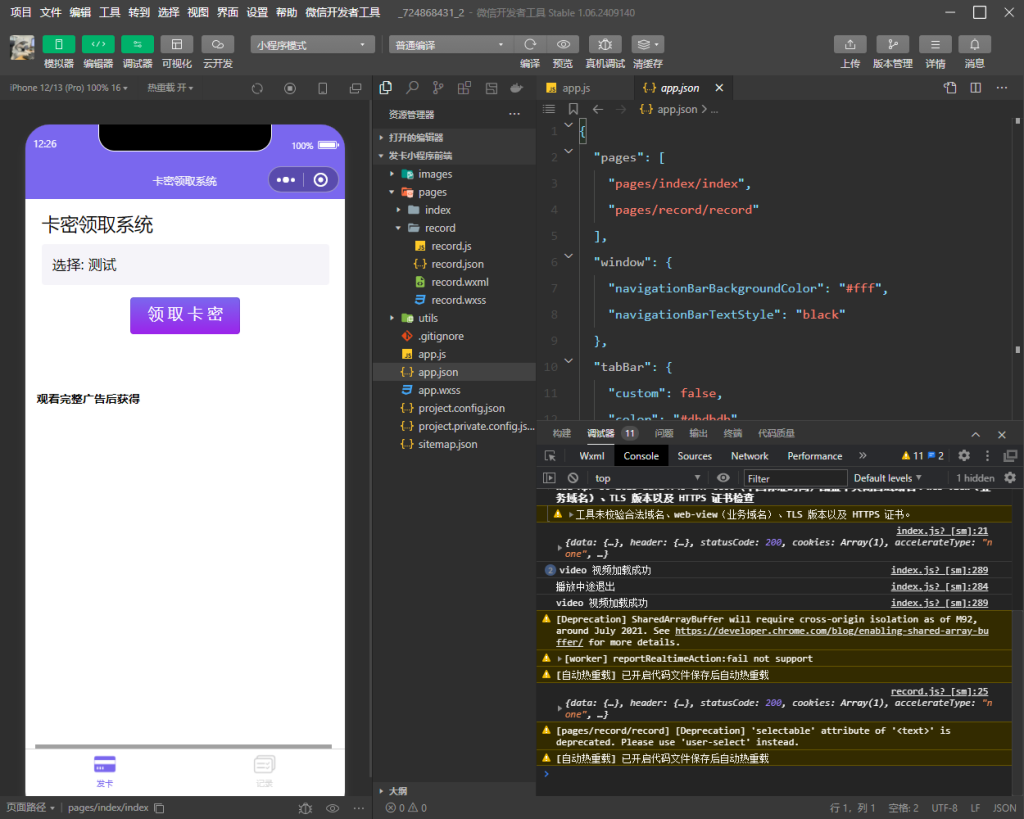Open the index.js? [sm]:21 source link

pos(942,531)
